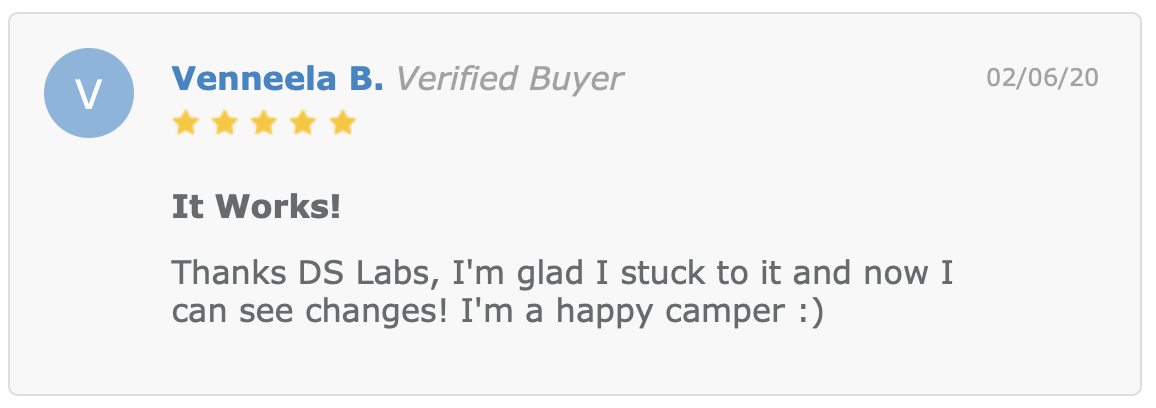Select the fourth rating star
The height and width of the screenshot is (408, 1156).
coord(303,122)
